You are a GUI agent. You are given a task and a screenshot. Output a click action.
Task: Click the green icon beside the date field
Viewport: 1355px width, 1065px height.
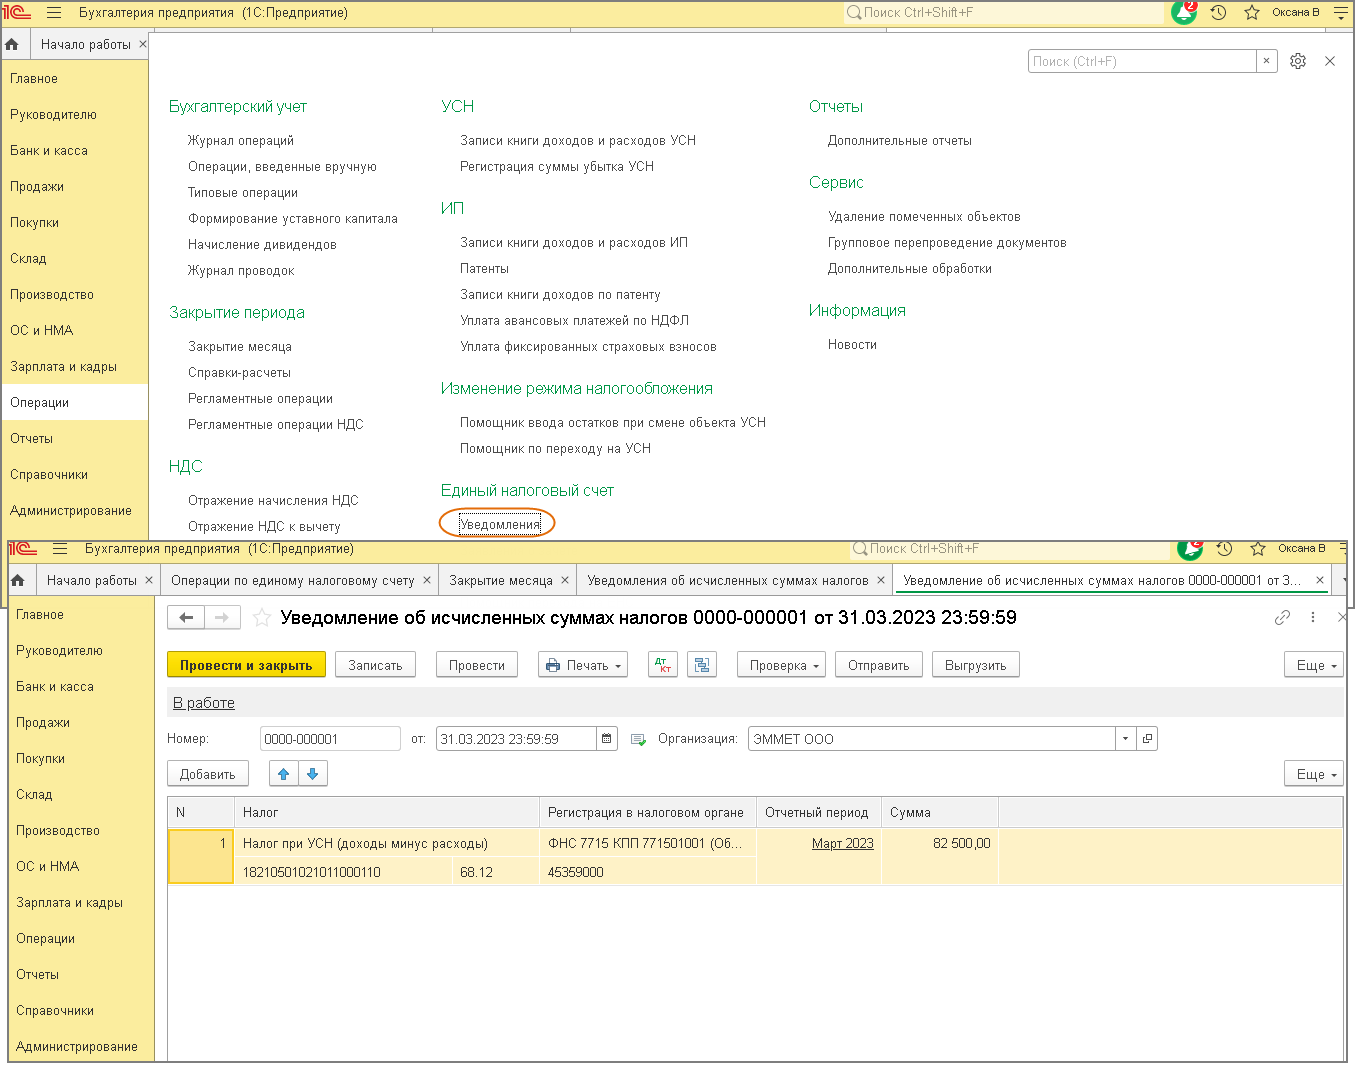point(638,740)
